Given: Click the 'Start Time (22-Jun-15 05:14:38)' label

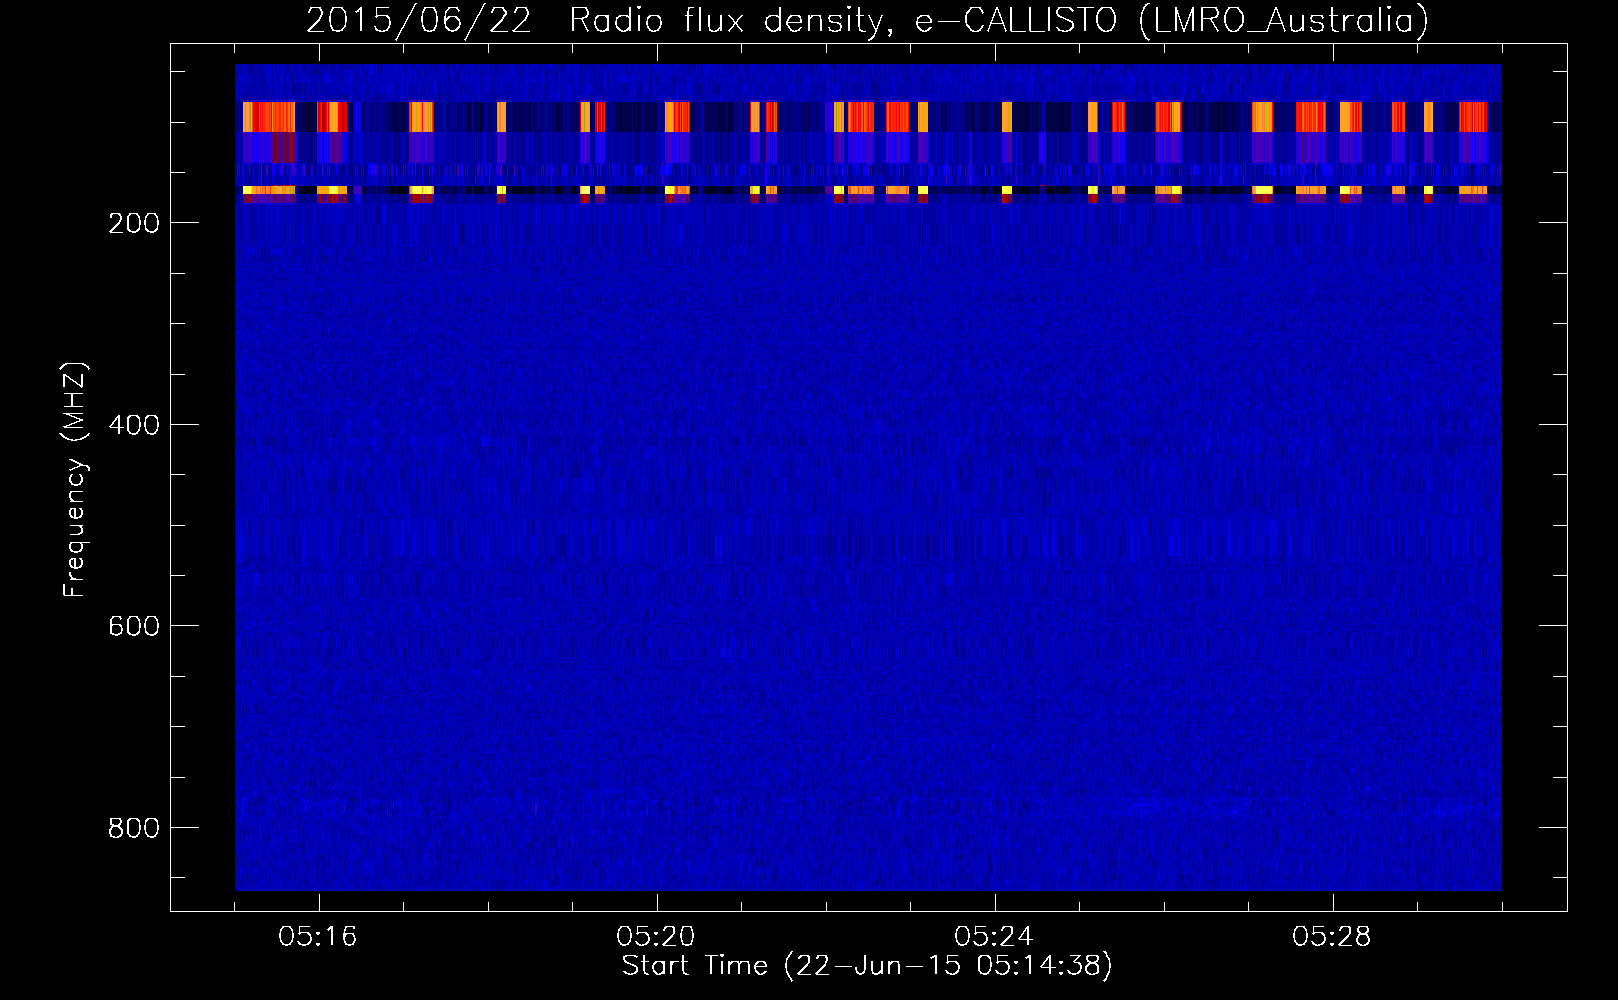Looking at the screenshot, I should (x=867, y=966).
